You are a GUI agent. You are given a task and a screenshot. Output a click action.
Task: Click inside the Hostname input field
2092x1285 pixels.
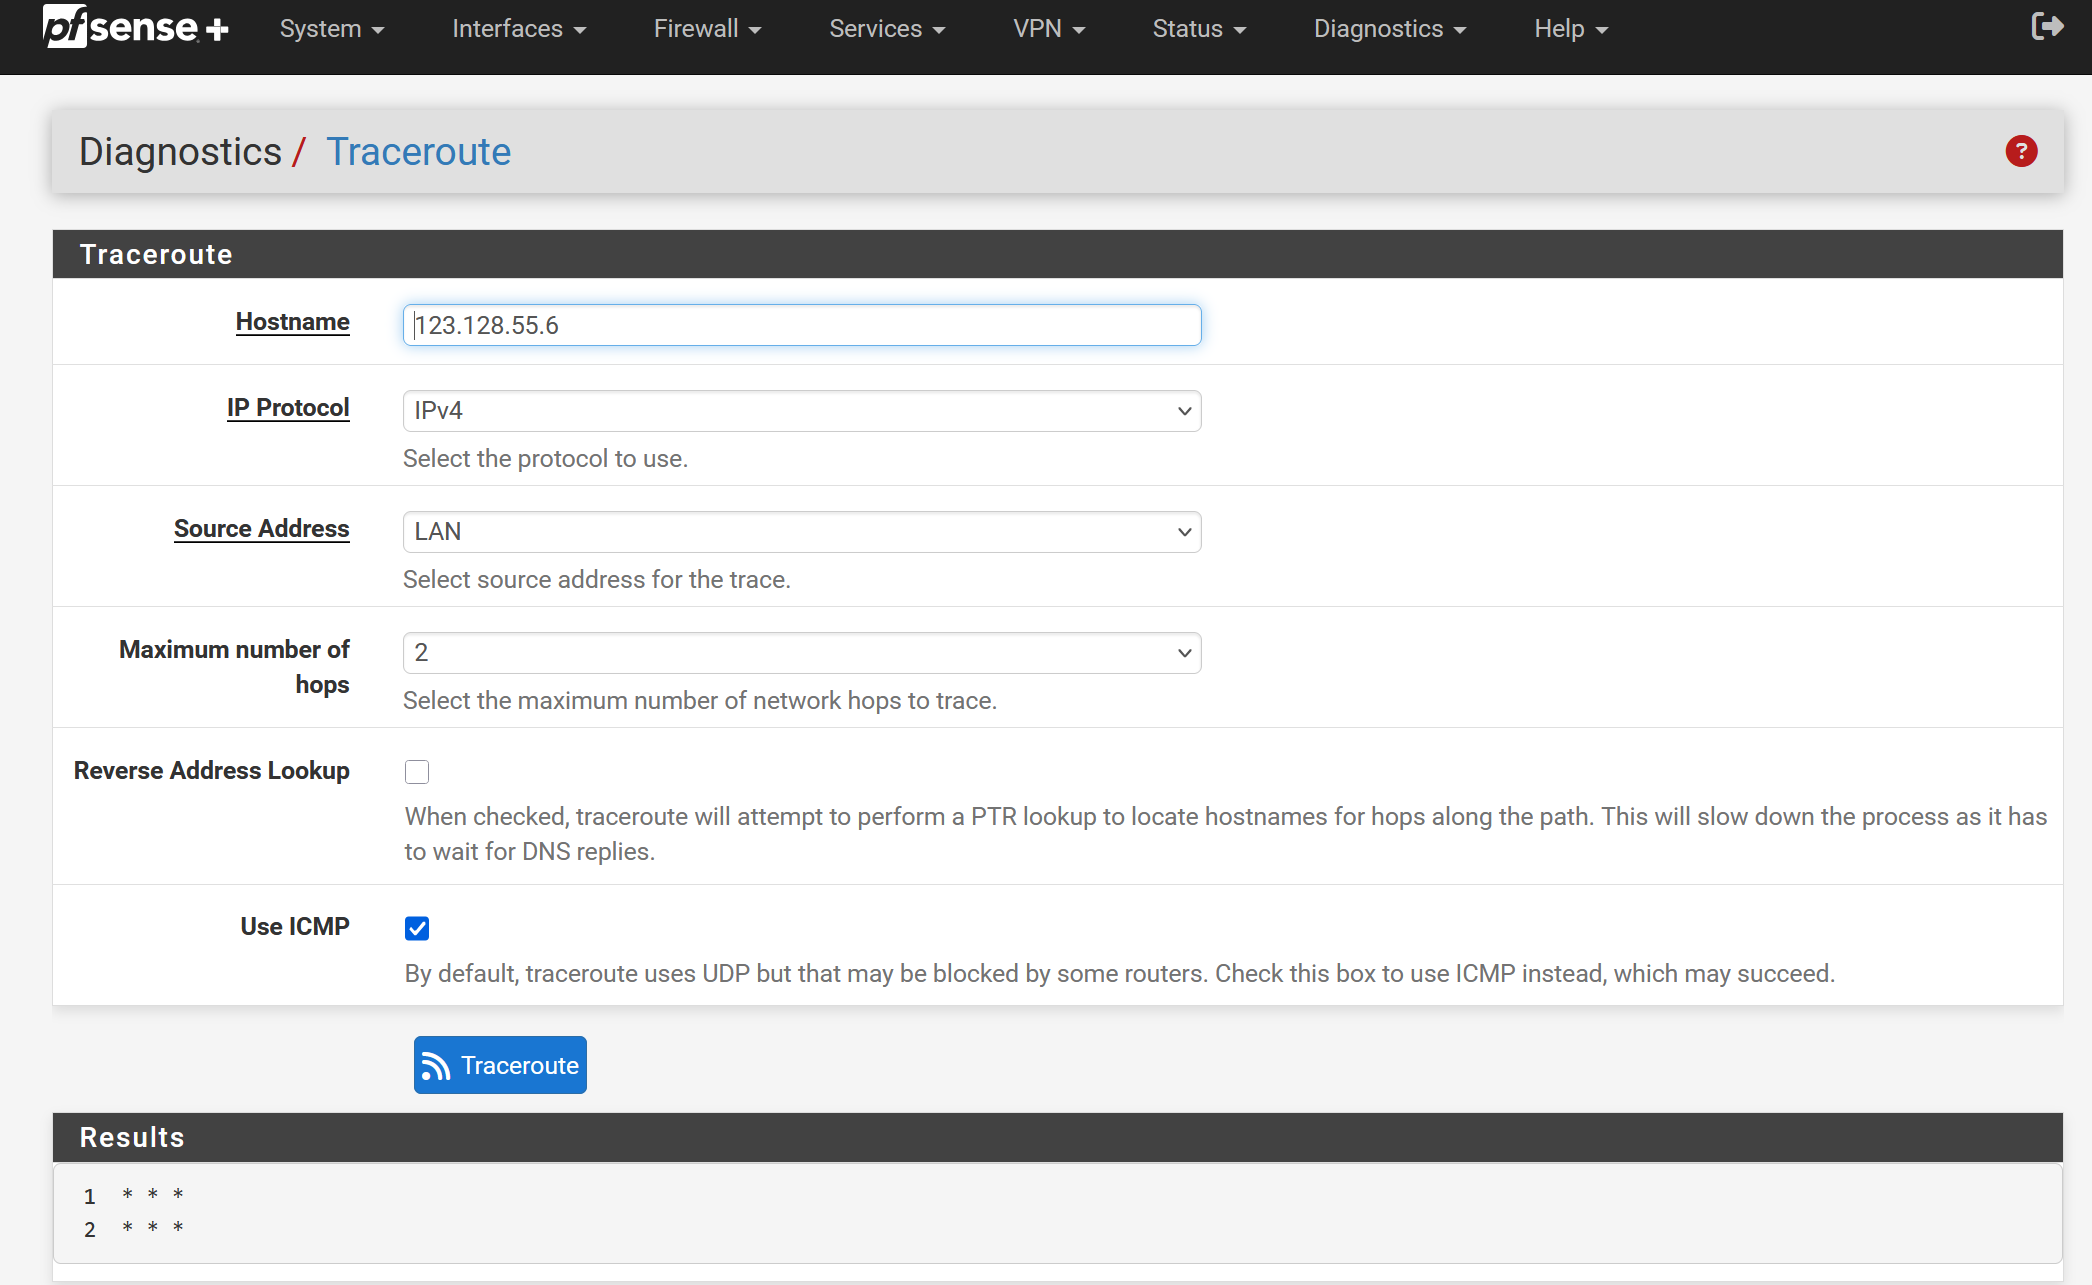(x=801, y=325)
